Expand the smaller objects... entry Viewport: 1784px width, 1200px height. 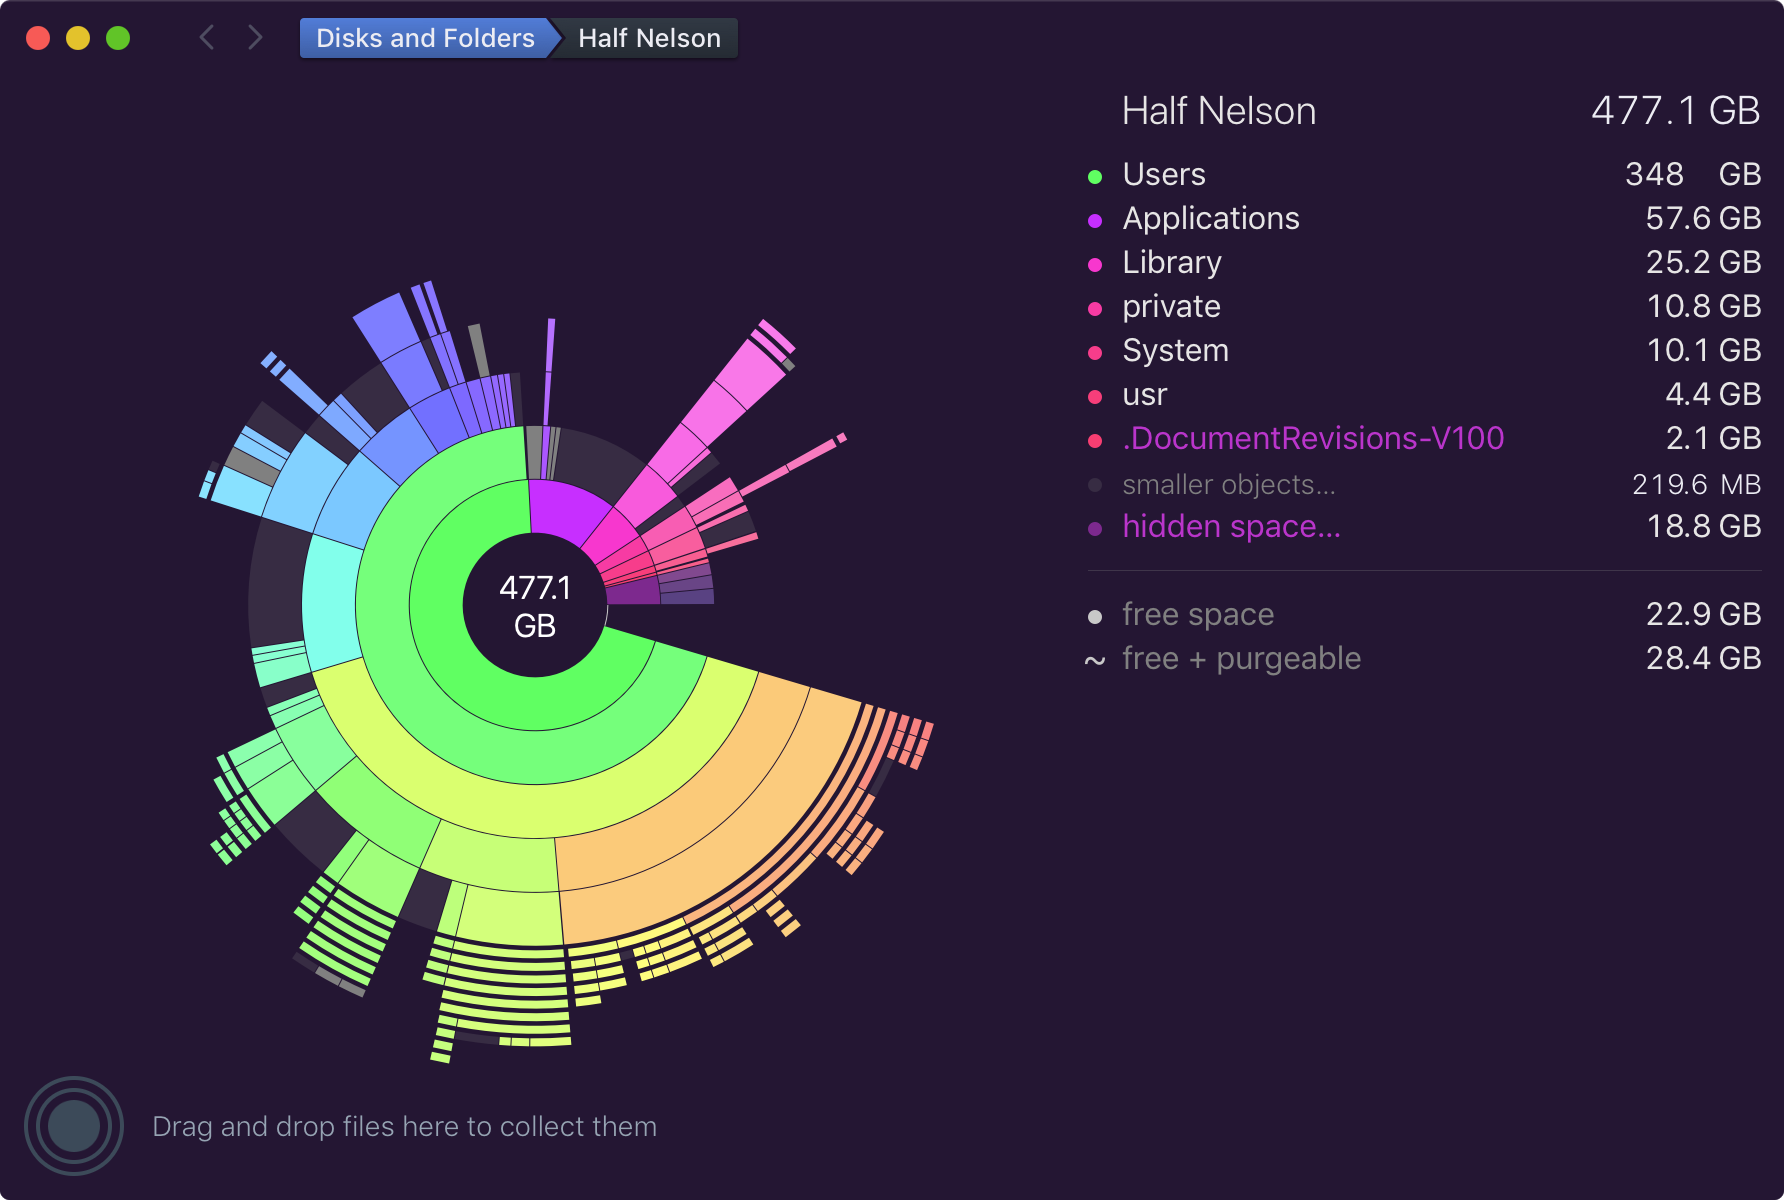[x=1228, y=485]
